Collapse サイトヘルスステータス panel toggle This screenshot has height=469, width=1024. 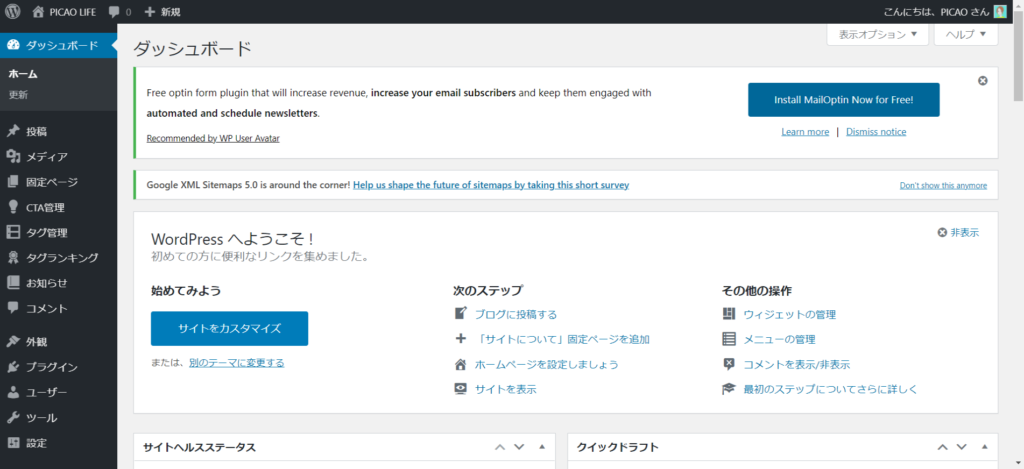(541, 447)
